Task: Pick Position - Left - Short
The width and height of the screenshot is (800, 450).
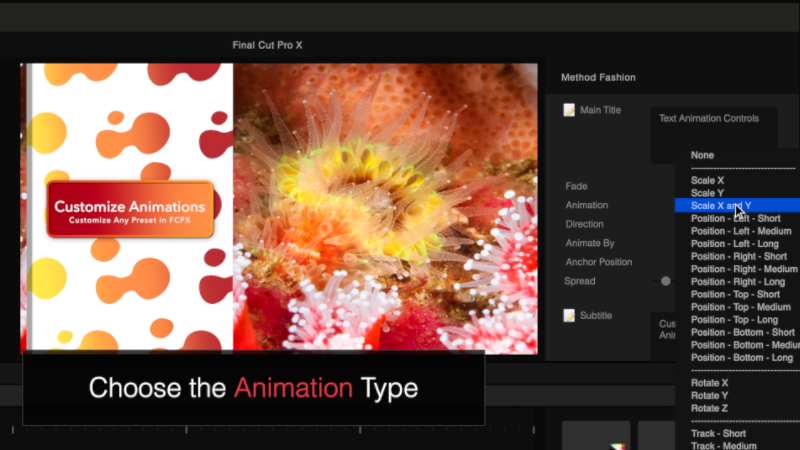Action: coord(736,218)
